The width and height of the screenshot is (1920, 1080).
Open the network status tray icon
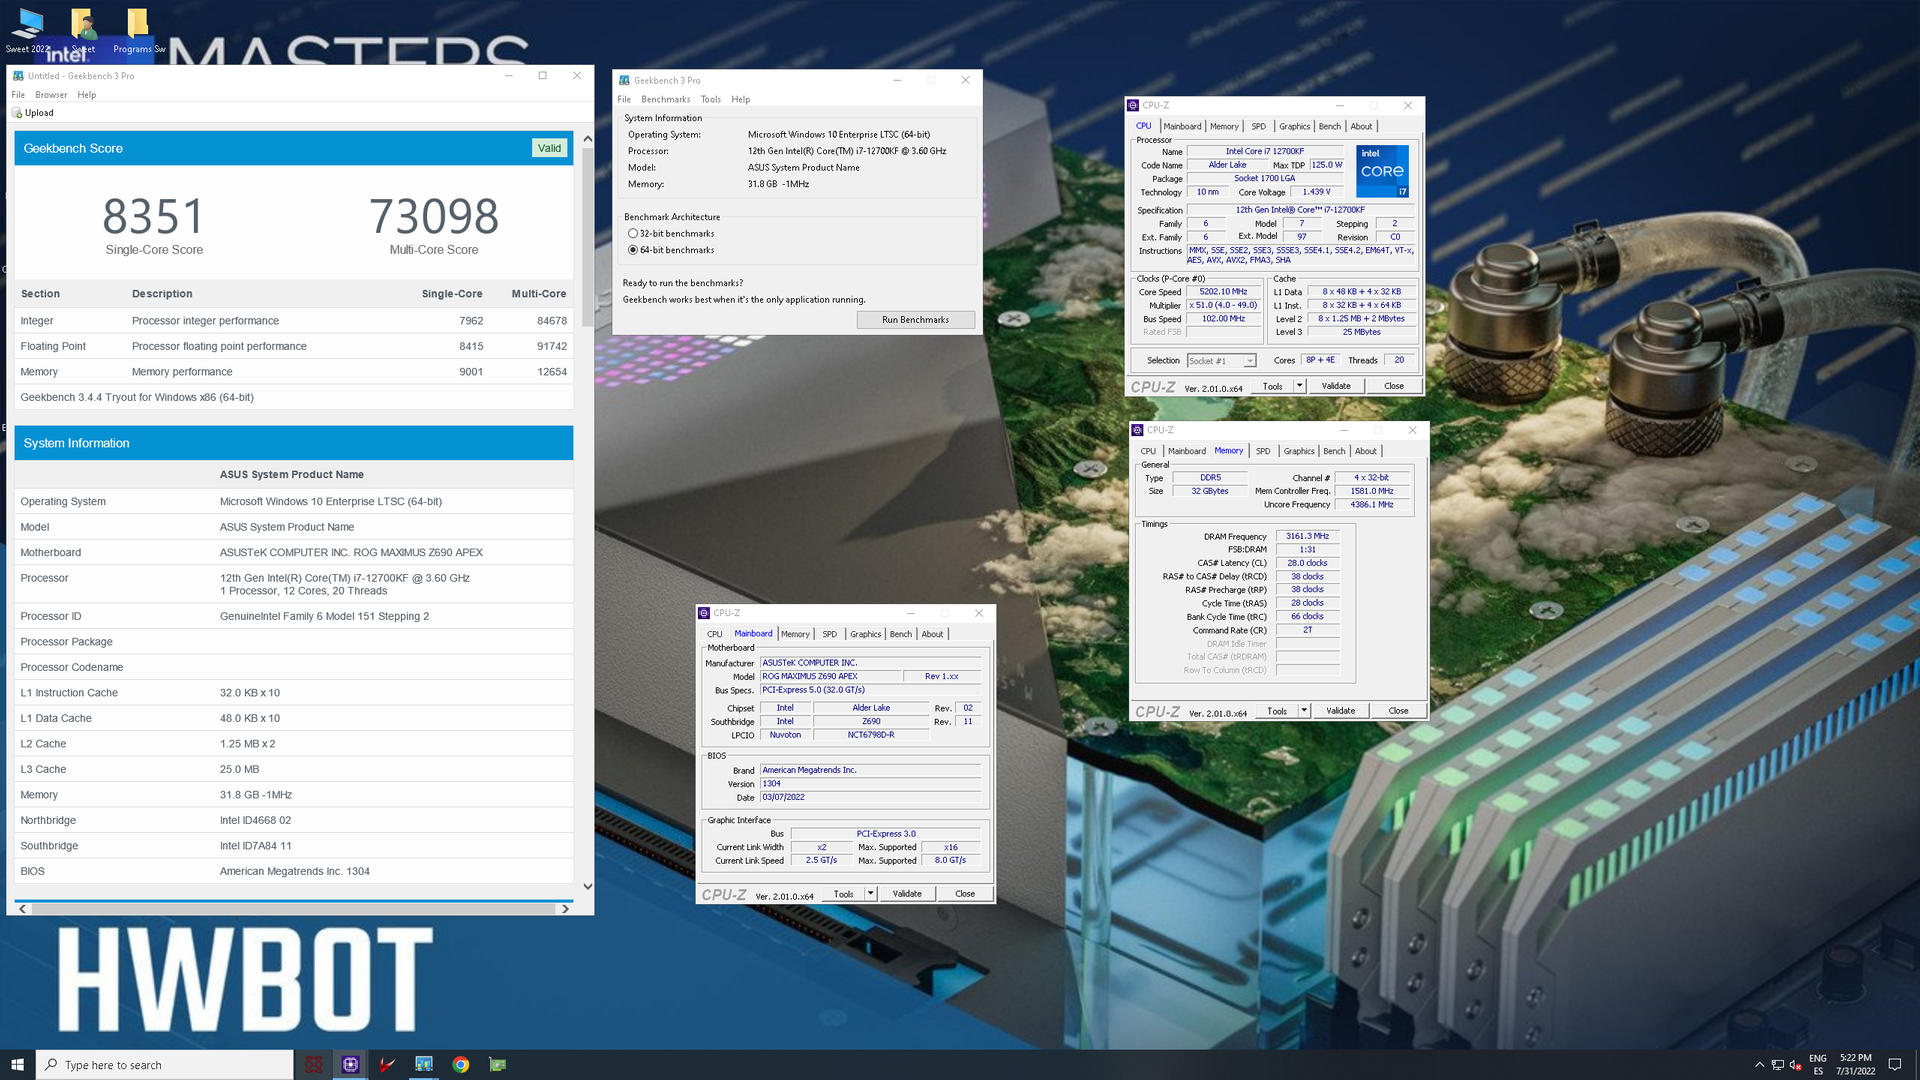click(1777, 1065)
